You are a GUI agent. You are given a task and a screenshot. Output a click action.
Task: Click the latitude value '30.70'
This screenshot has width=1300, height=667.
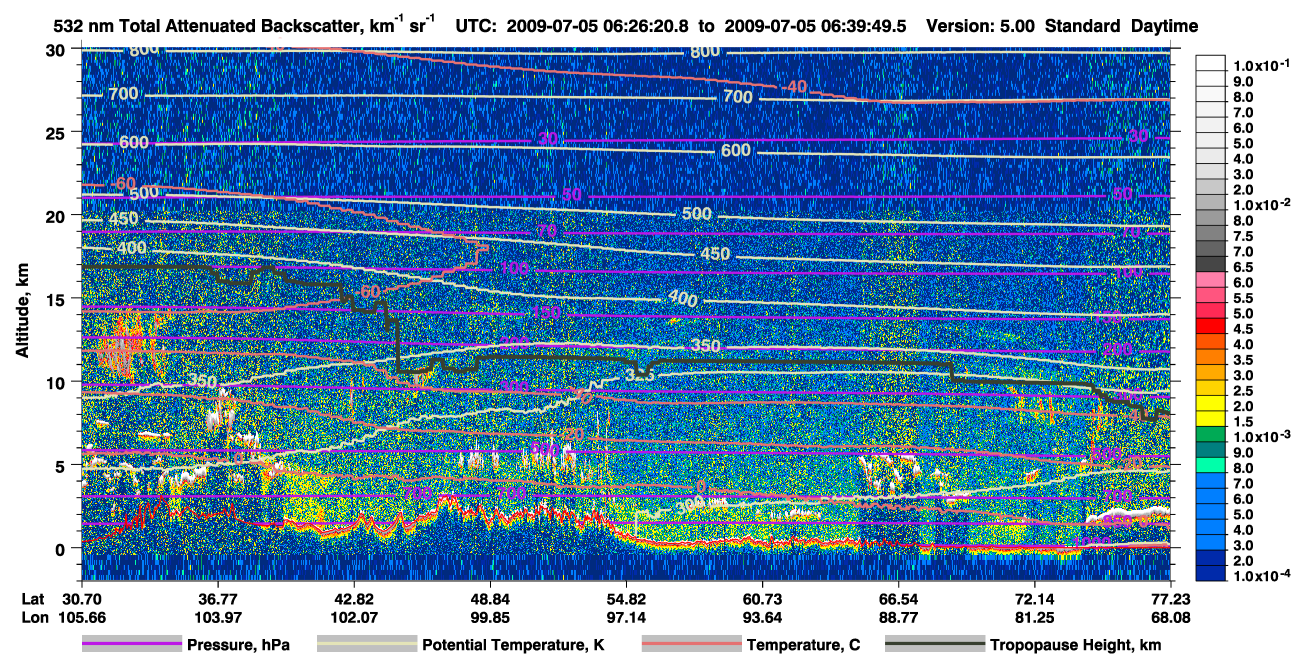[x=80, y=598]
